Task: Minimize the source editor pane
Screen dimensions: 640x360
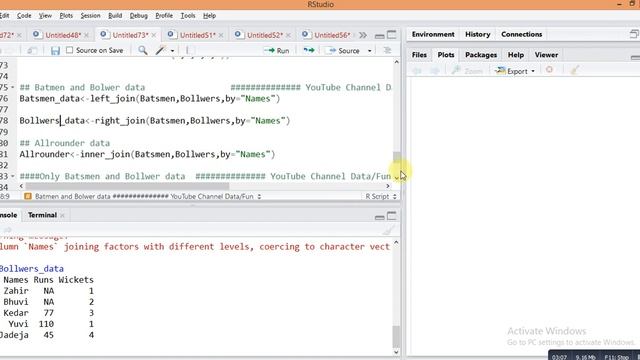Action: click(x=379, y=36)
